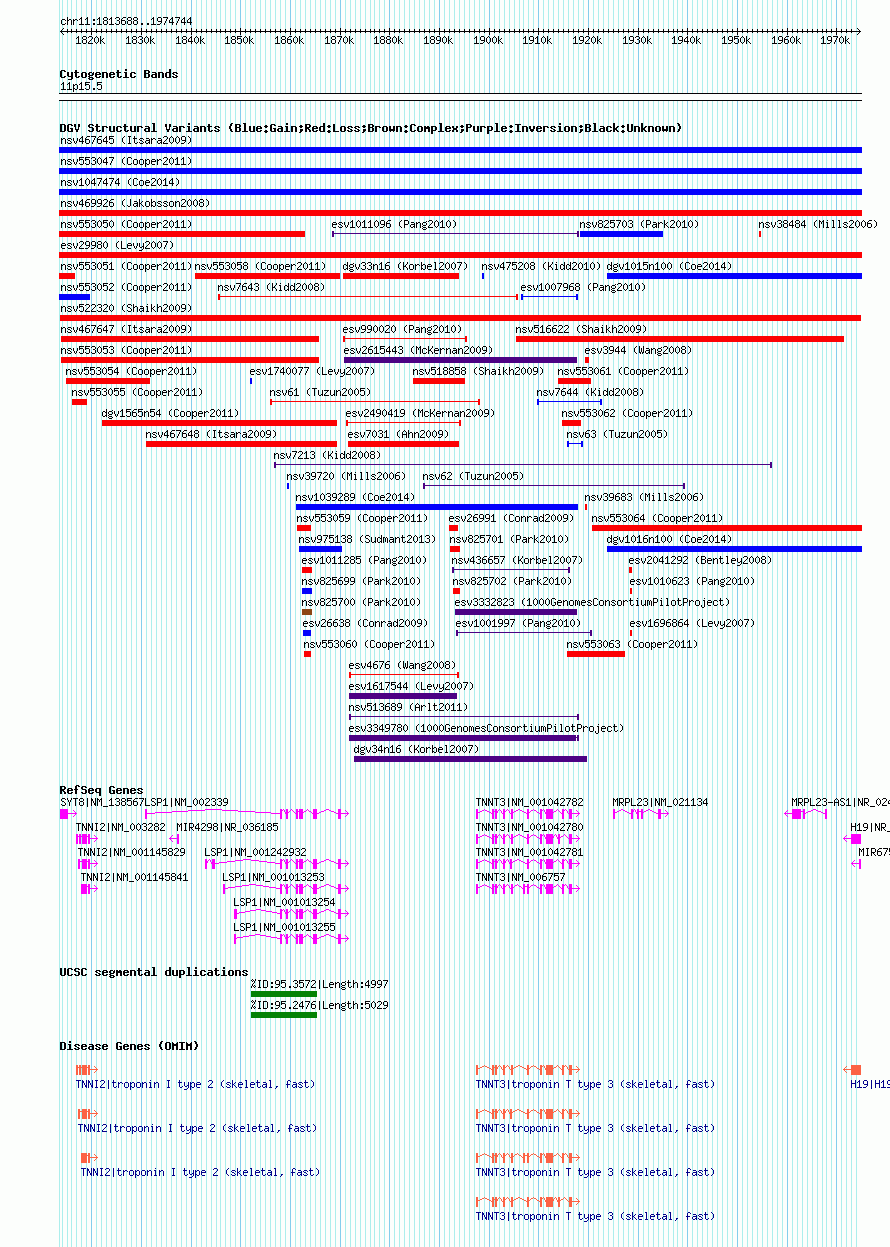Select the nsv7644 (Kidd2008) variant
This screenshot has width=890, height=1247.
590,392
